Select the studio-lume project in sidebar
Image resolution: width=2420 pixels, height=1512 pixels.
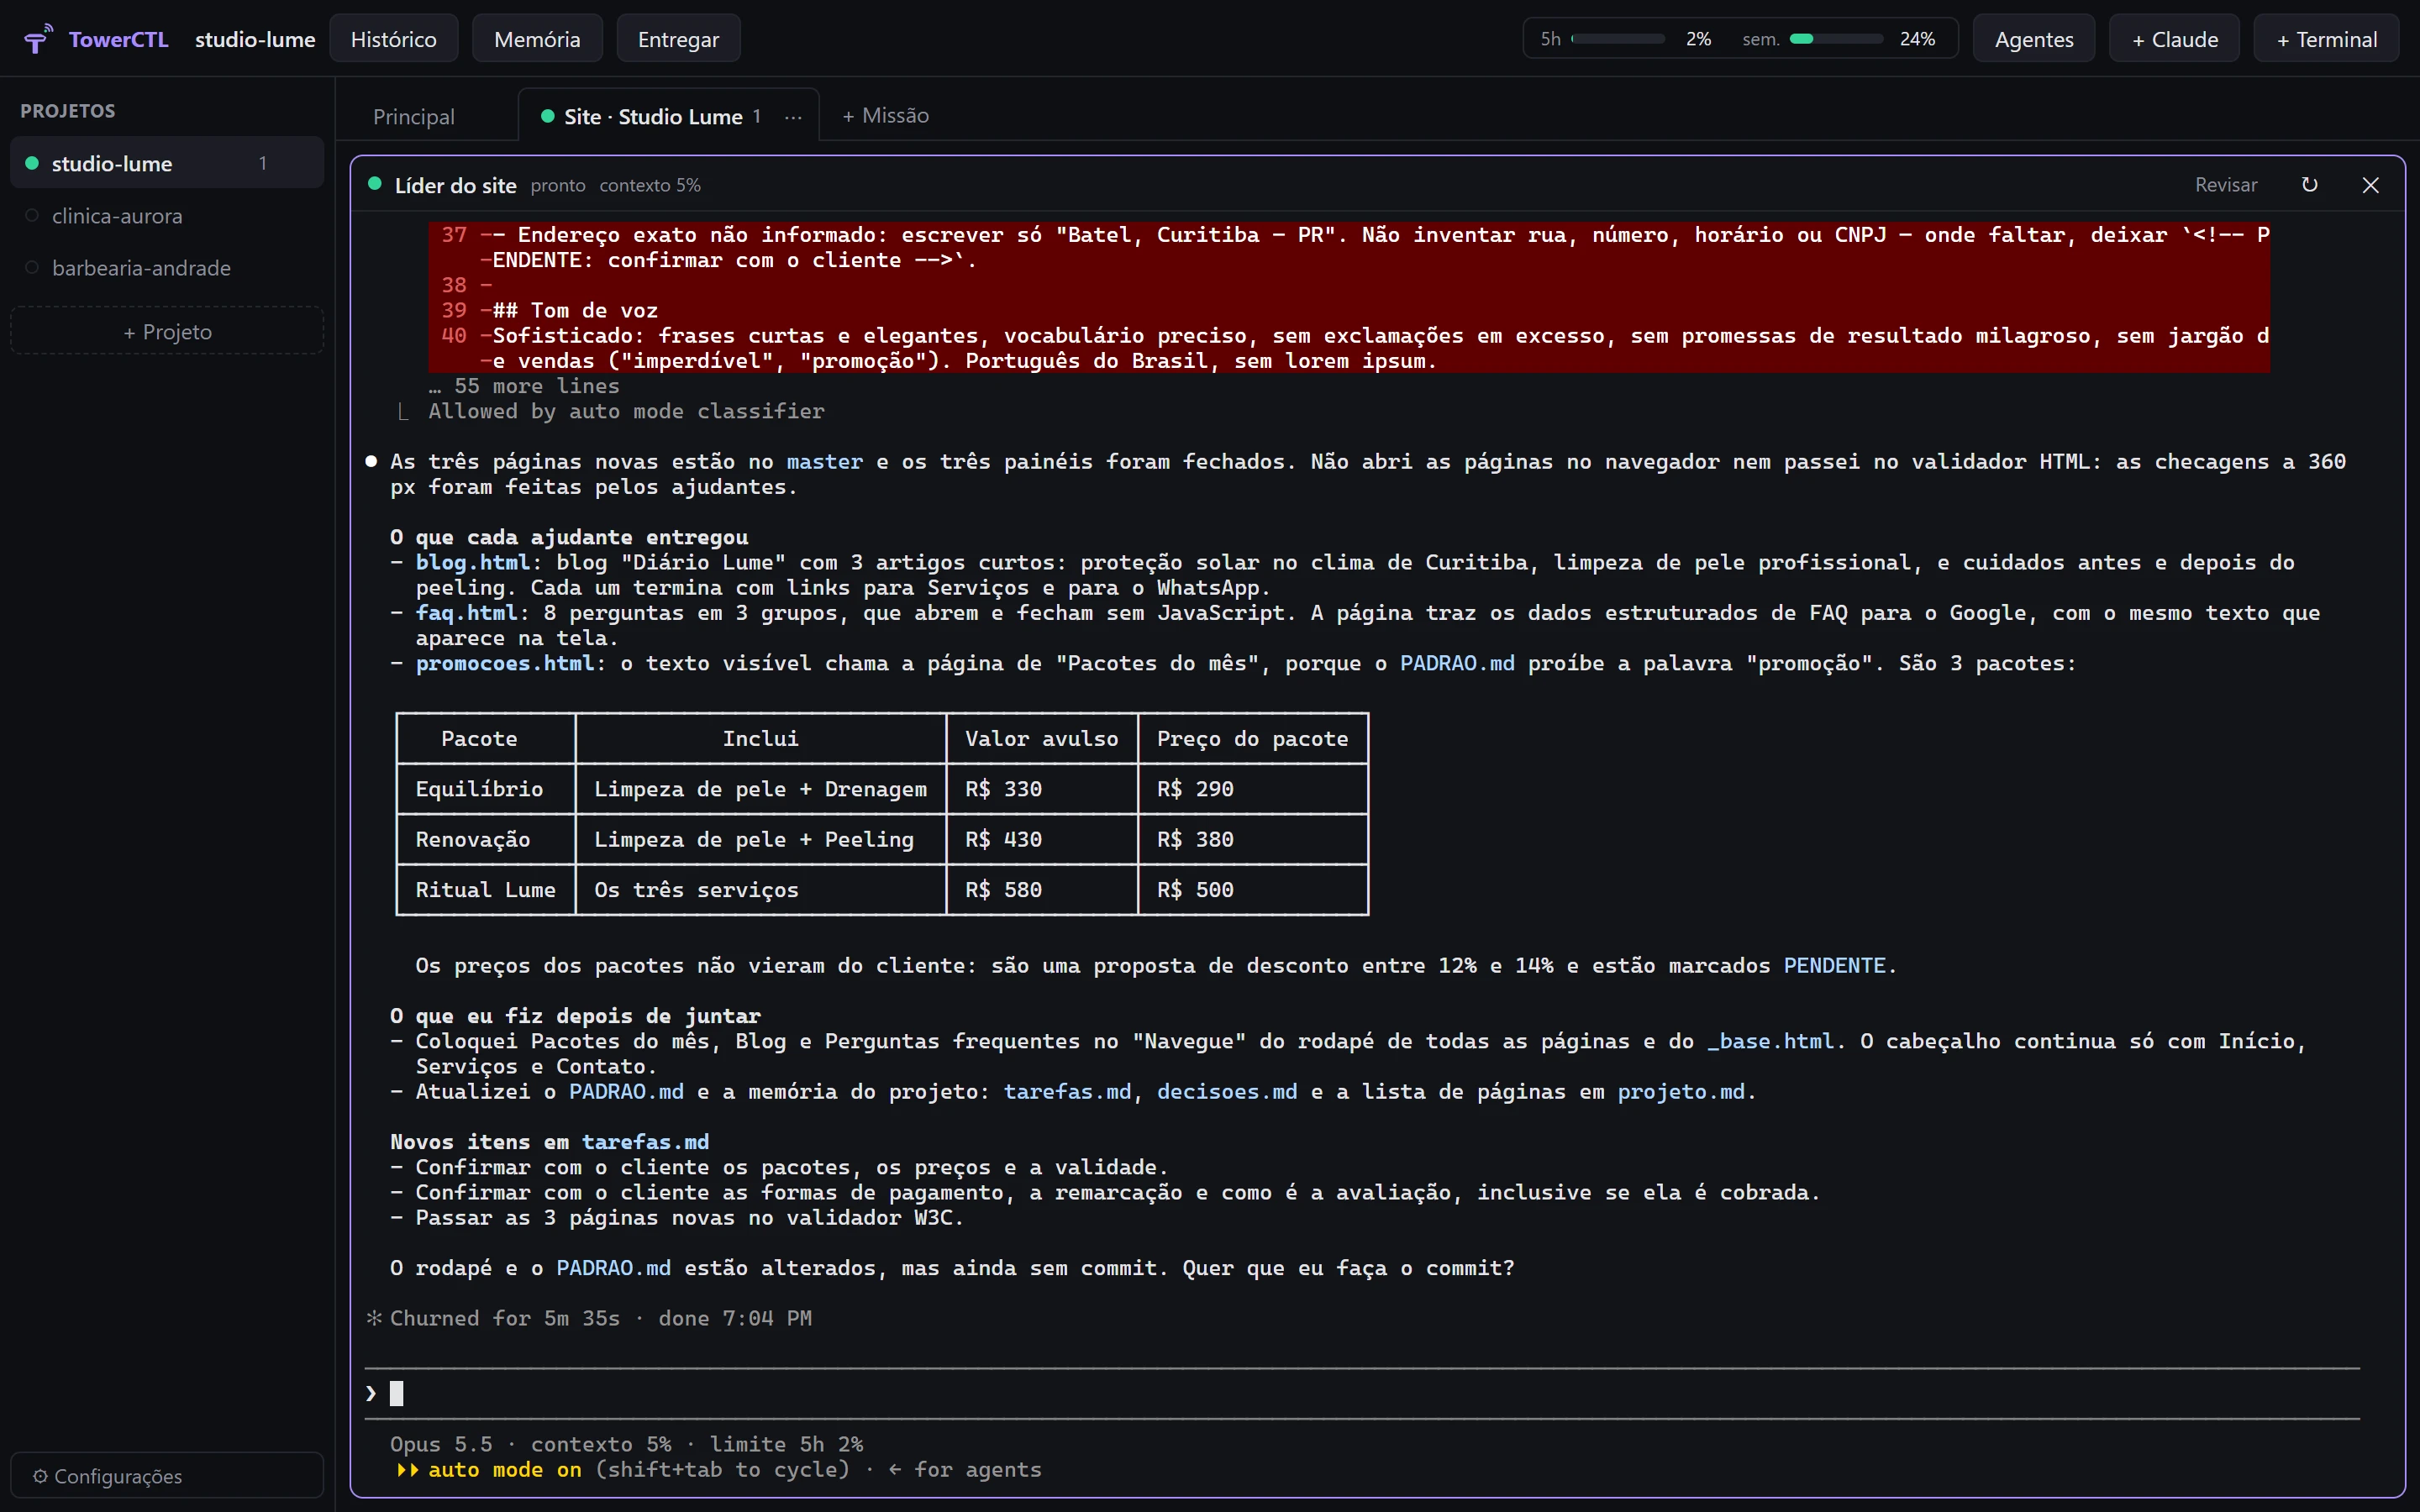pos(167,163)
